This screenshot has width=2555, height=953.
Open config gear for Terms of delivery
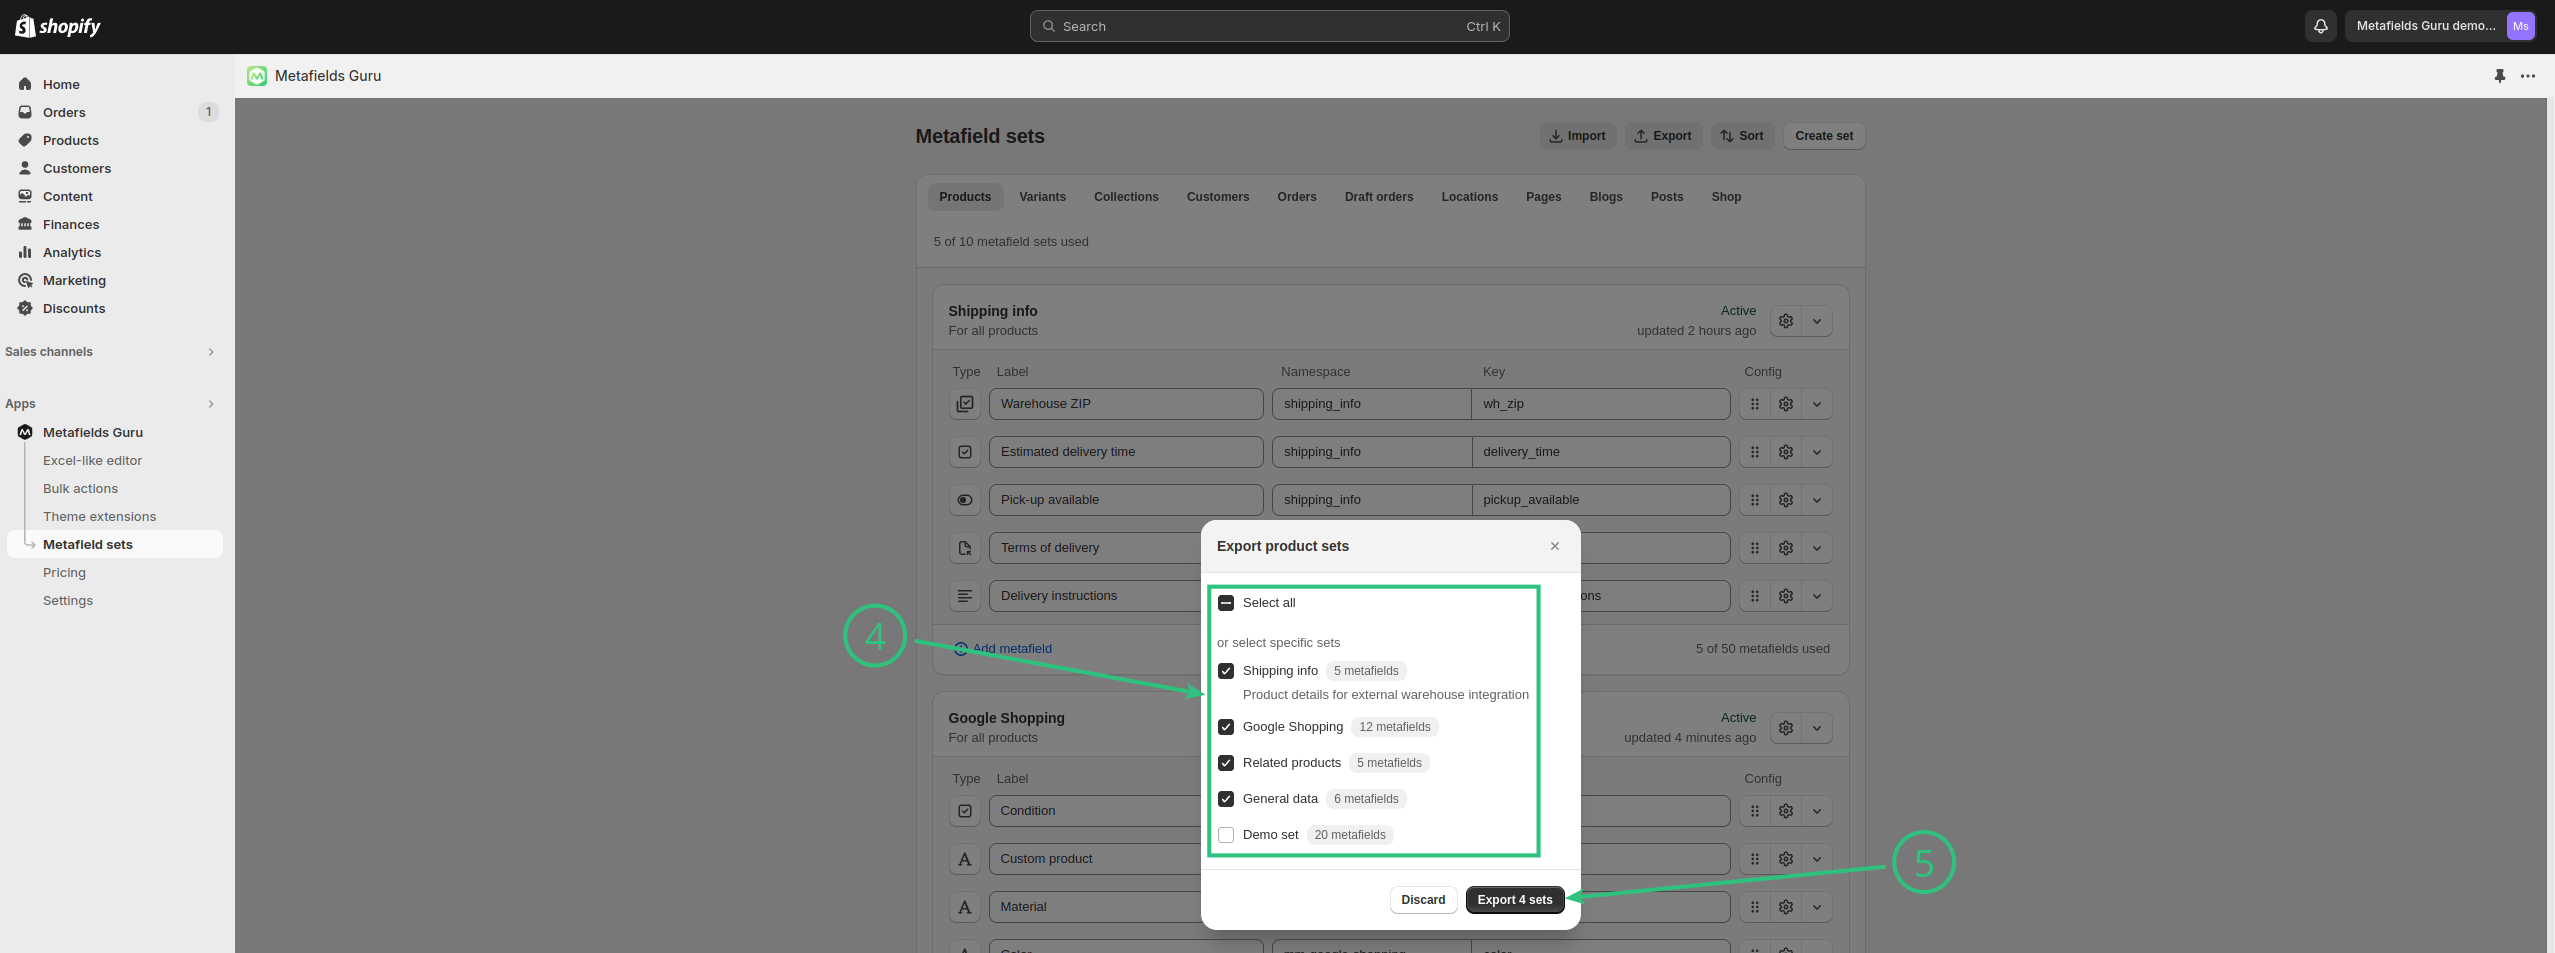pyautogui.click(x=1785, y=548)
